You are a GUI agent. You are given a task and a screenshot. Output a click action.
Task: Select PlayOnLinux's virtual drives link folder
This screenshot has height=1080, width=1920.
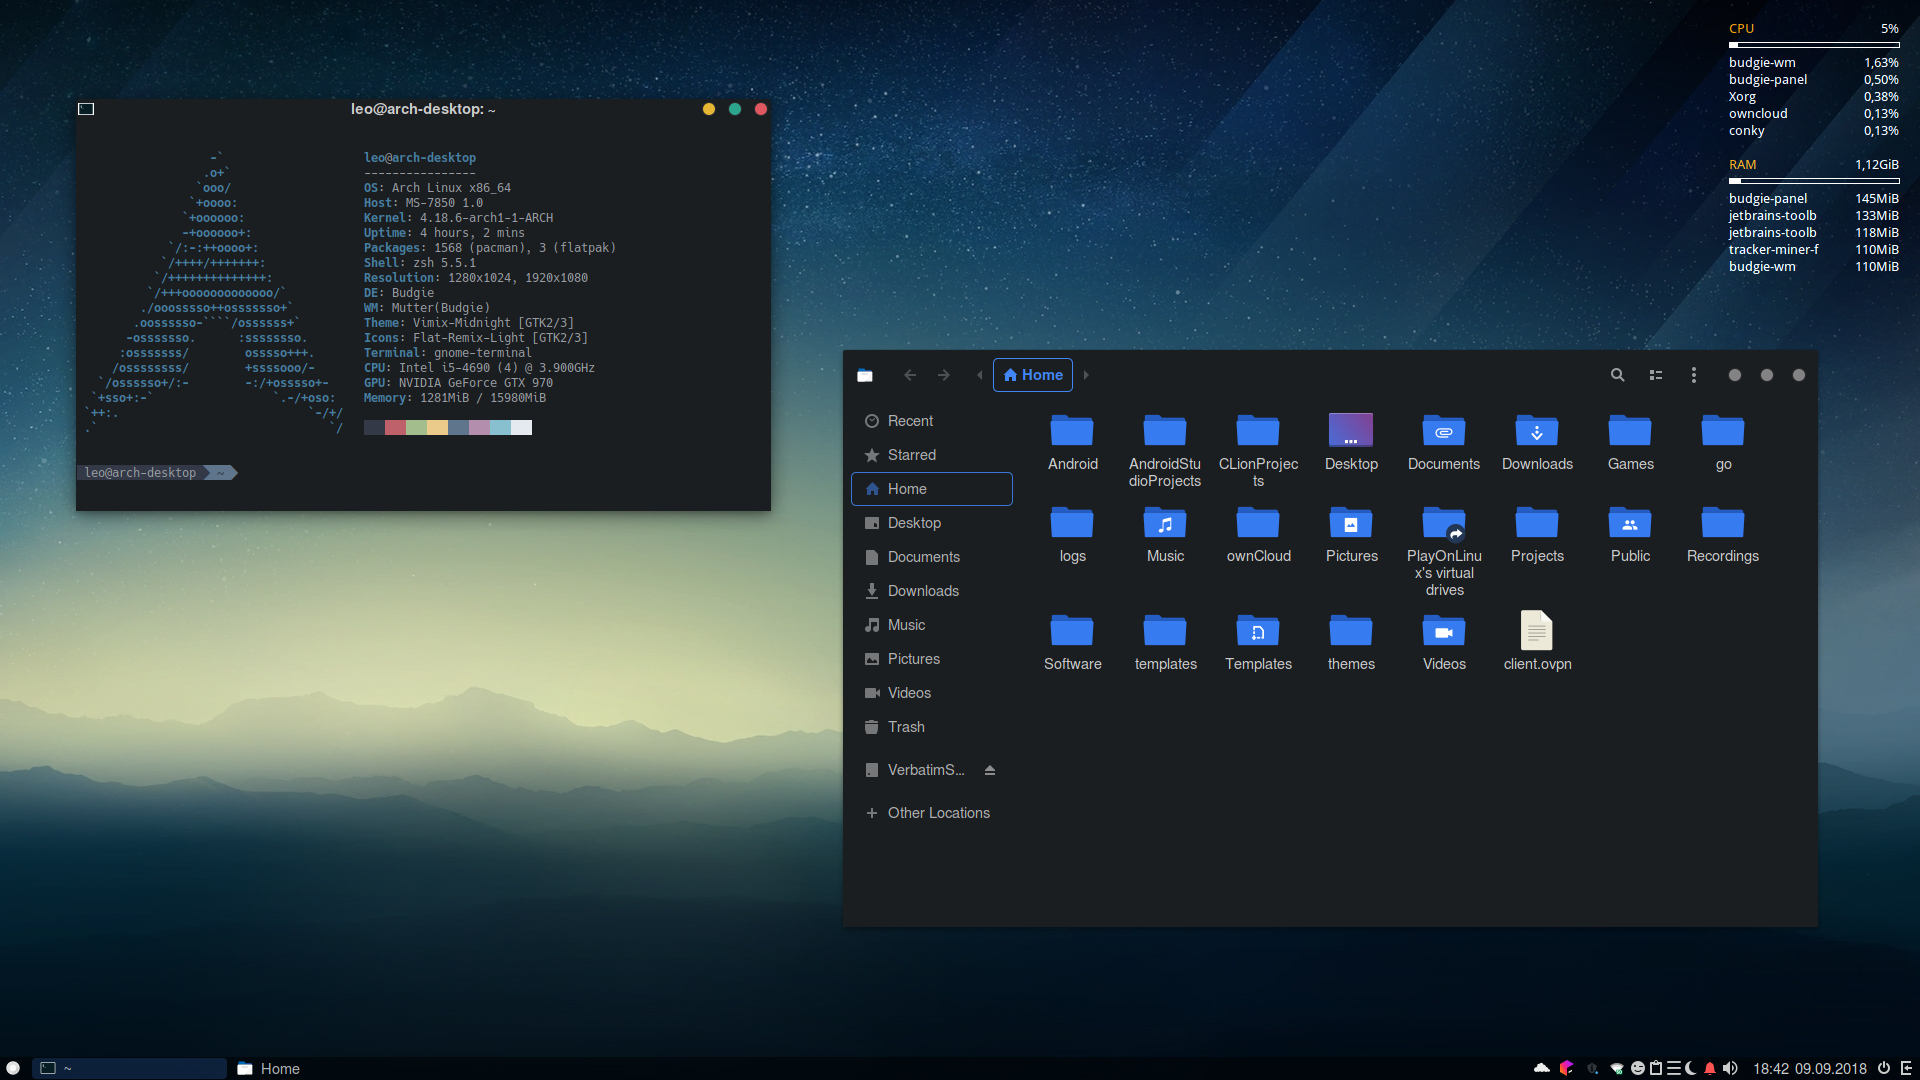pos(1444,551)
